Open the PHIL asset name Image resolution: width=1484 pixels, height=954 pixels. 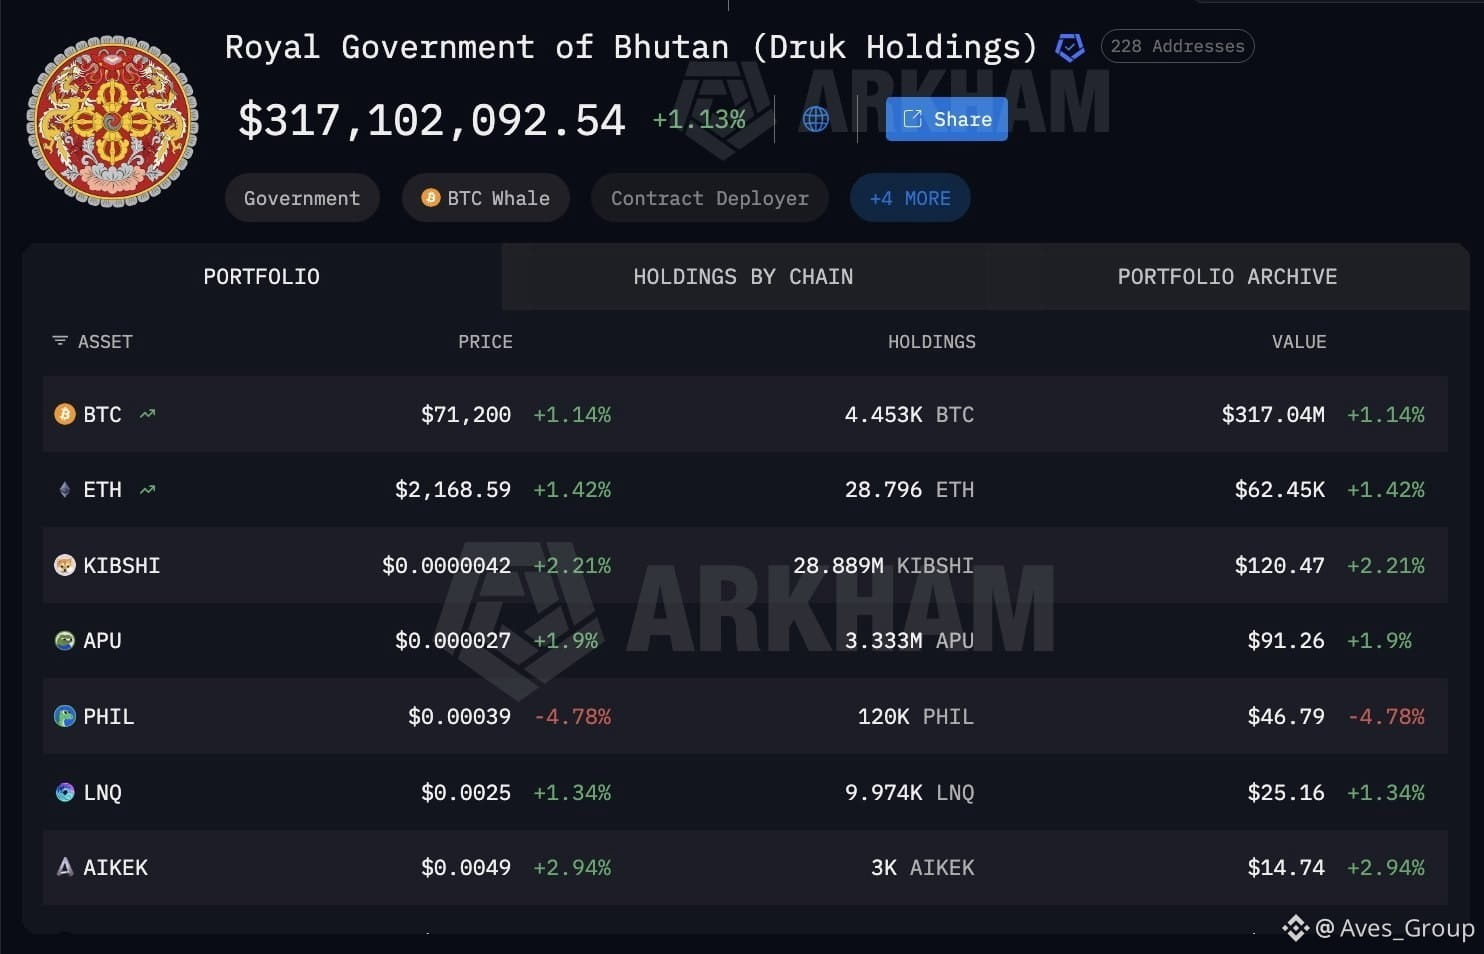pyautogui.click(x=108, y=716)
